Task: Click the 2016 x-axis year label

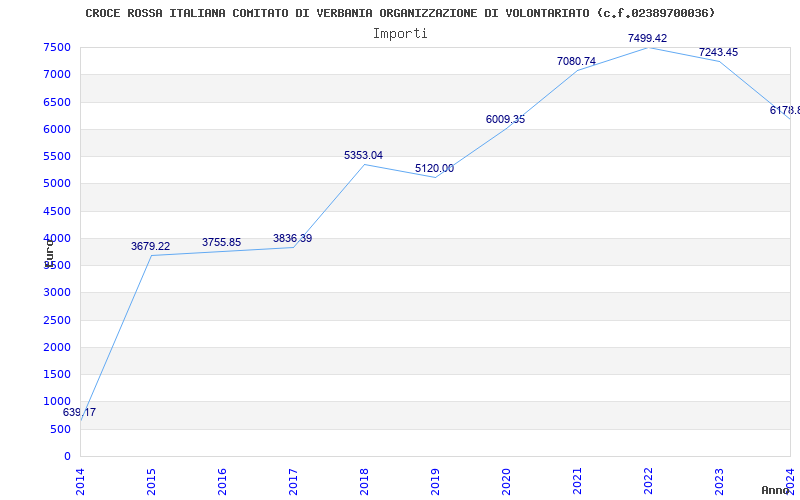Action: [x=221, y=482]
